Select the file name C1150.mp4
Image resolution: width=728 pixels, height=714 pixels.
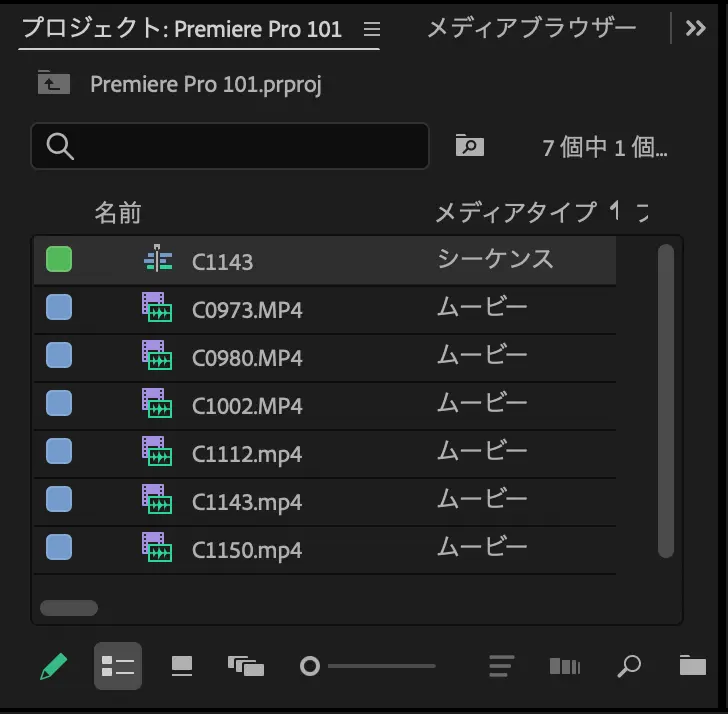click(247, 551)
